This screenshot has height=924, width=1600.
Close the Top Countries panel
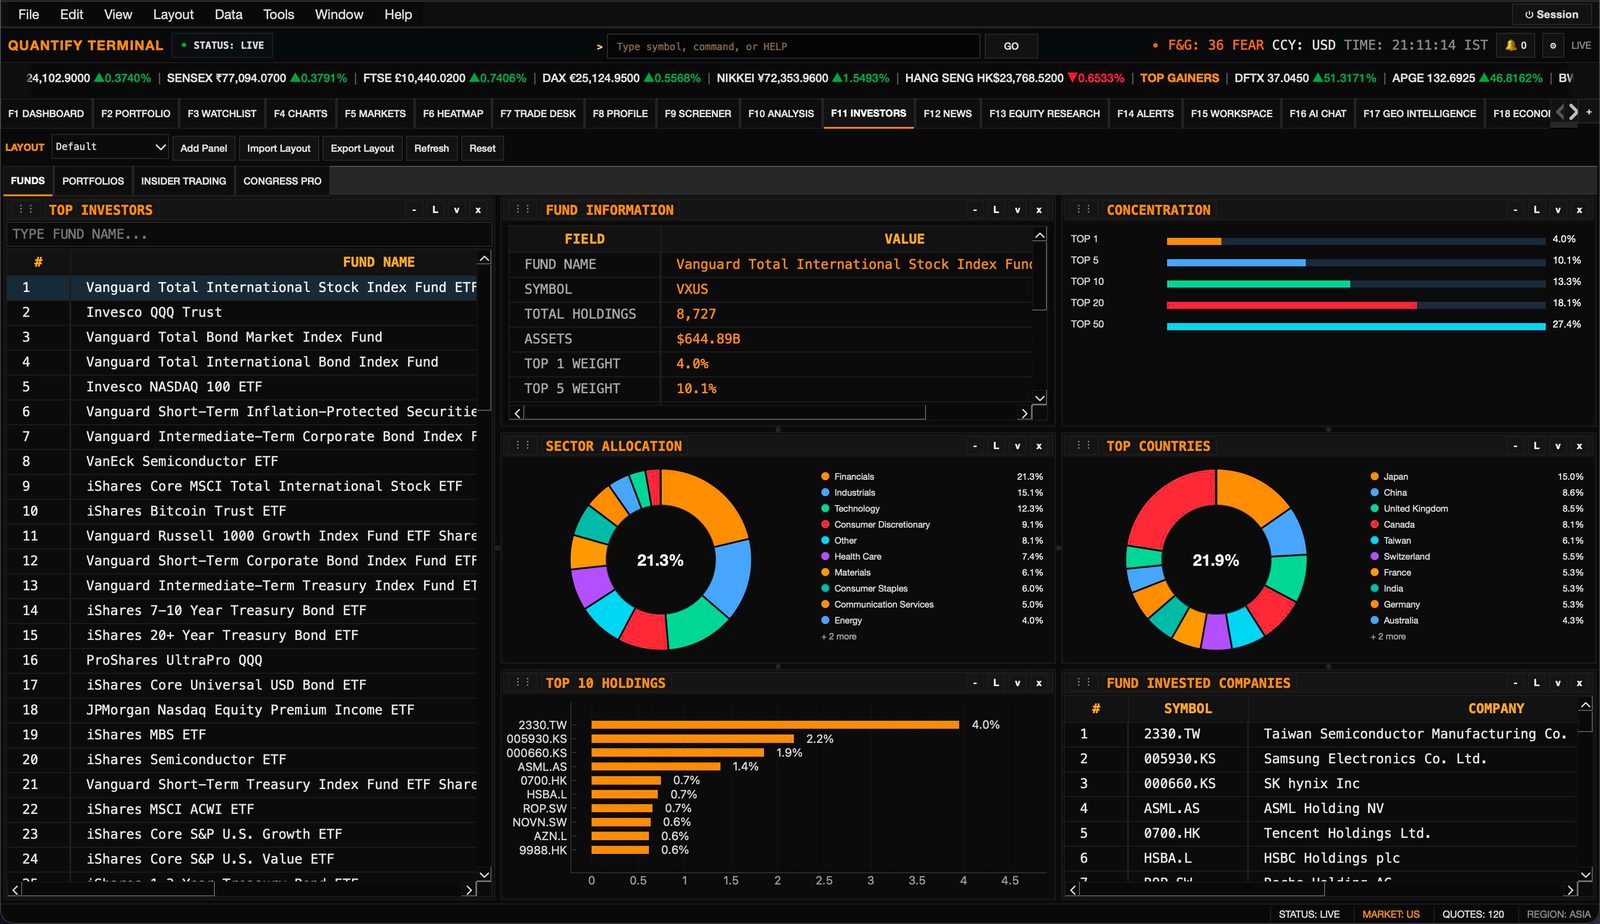tap(1579, 446)
